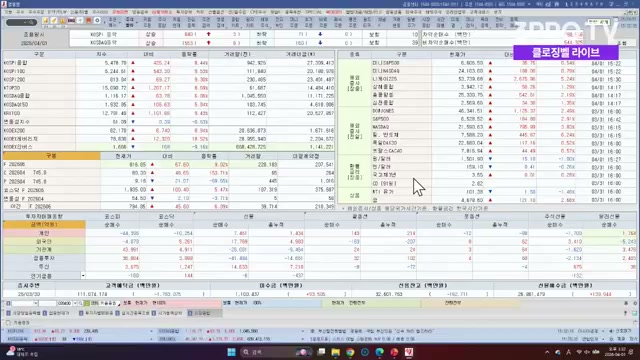The width and height of the screenshot is (640, 360).
Task: Open the KOSDAQ종합 ticker dropdown arrow in status bar
Action: click(302, 331)
